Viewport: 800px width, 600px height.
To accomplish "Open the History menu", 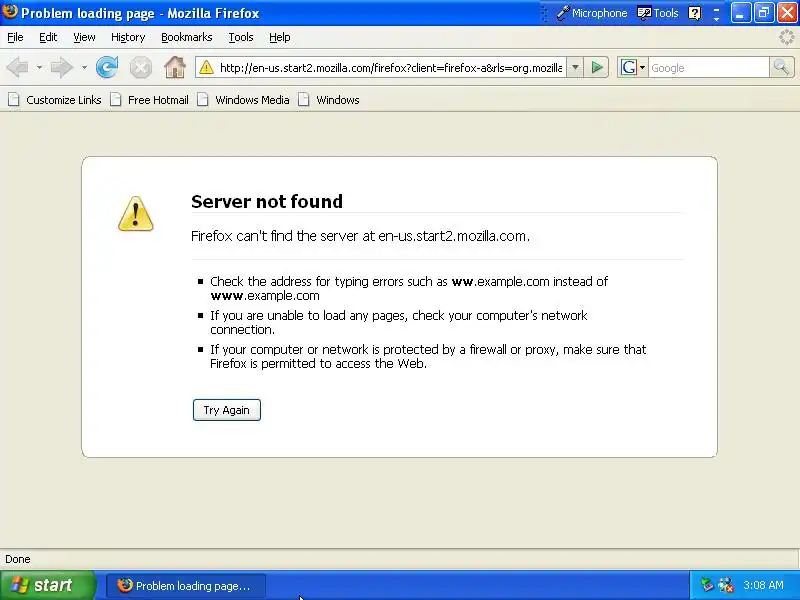I will pos(128,37).
